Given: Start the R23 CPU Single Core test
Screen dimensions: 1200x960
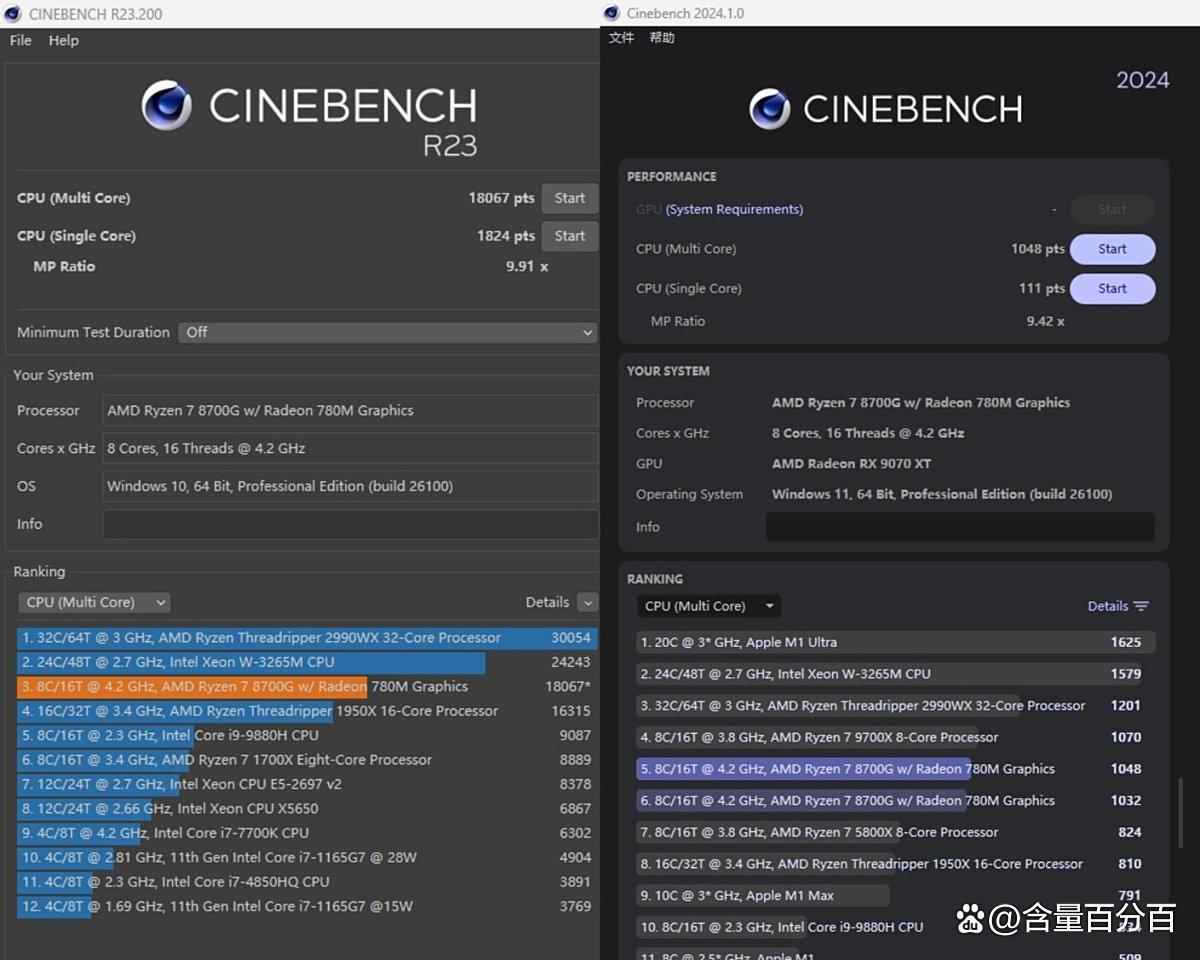Looking at the screenshot, I should (569, 236).
